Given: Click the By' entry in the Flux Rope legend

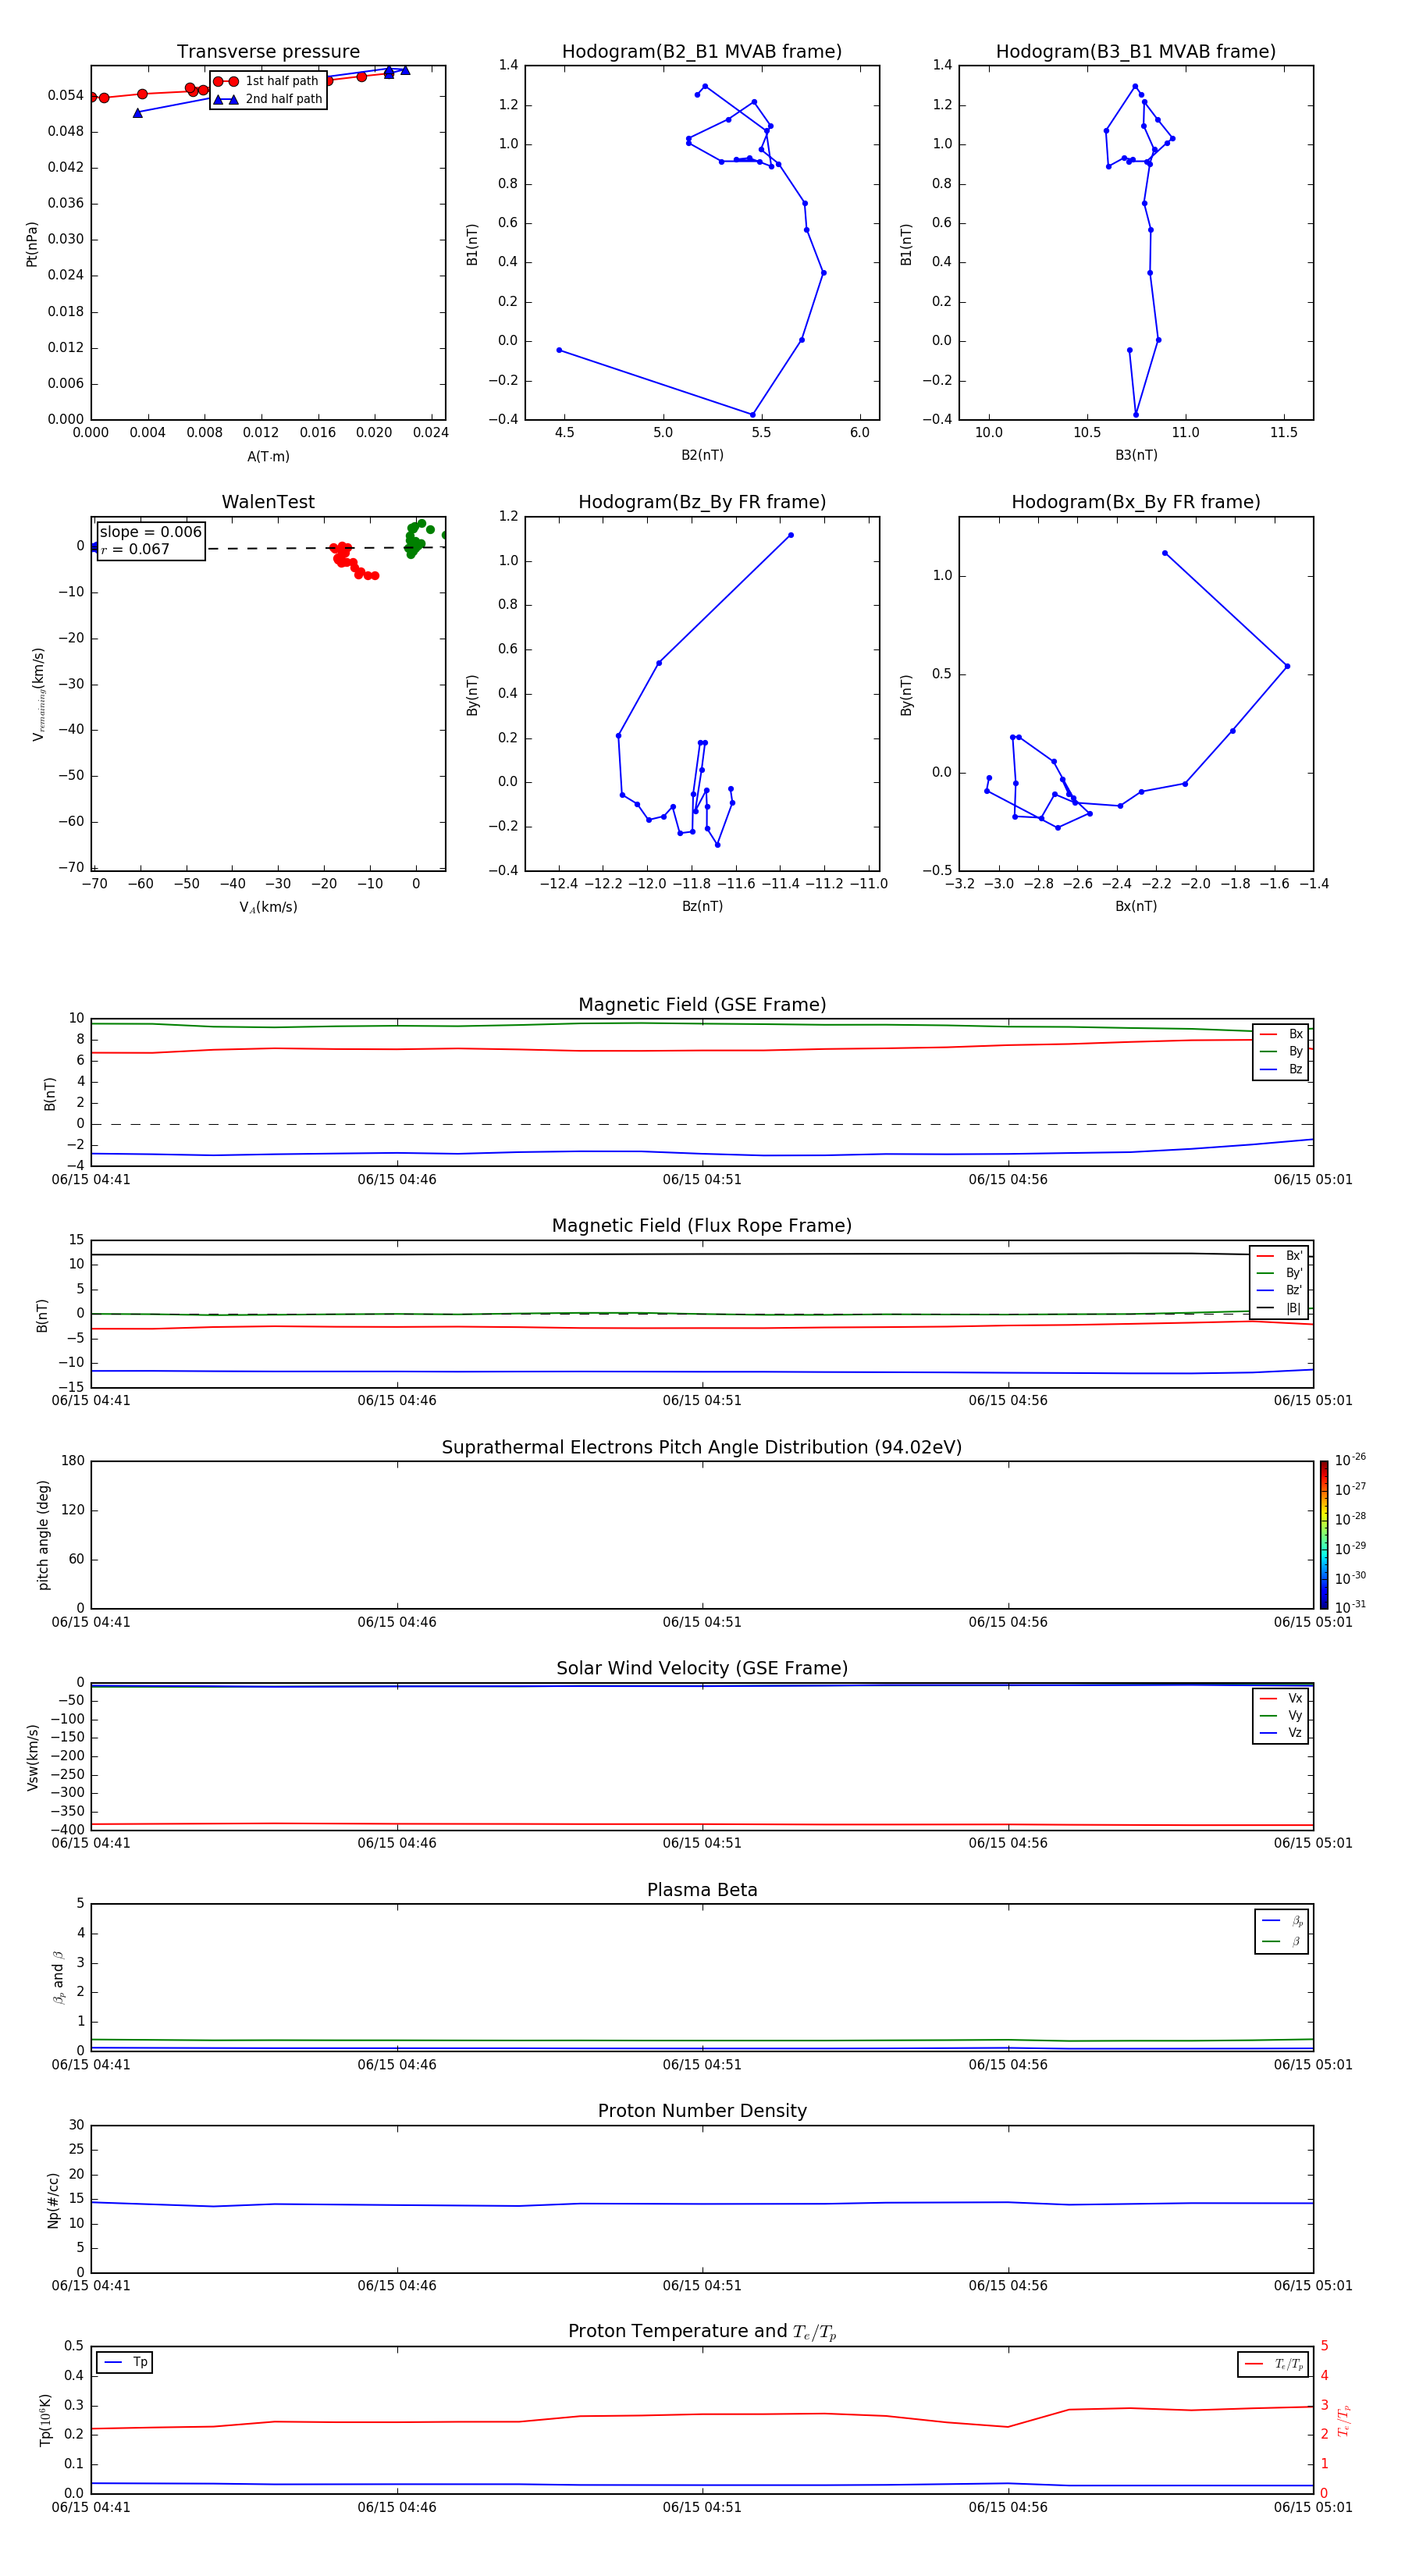Looking at the screenshot, I should pos(1279,1273).
